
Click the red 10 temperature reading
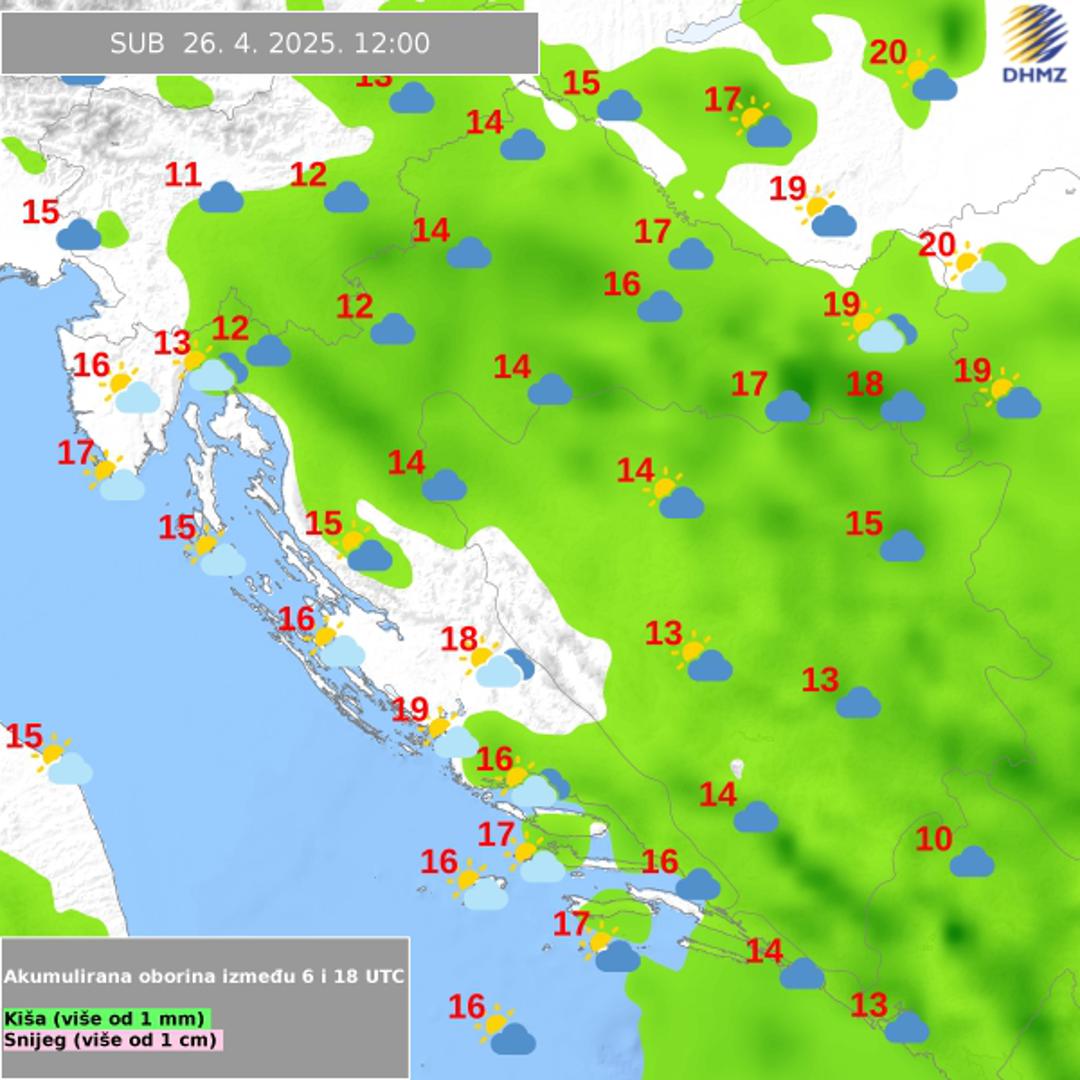(934, 840)
